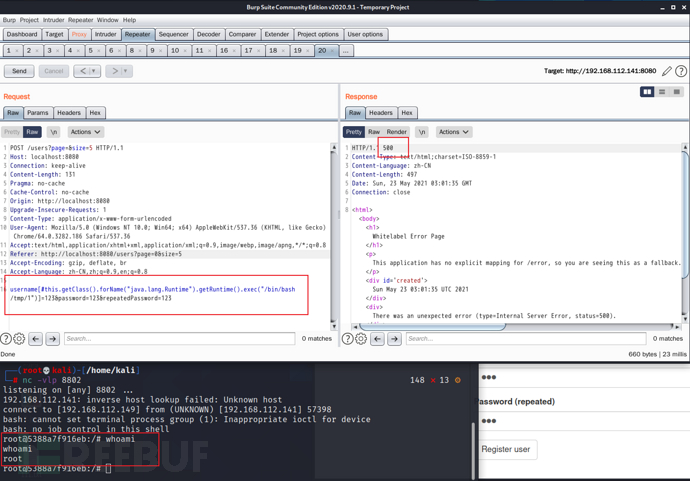
Task: Click the response search input field
Action: coord(525,339)
